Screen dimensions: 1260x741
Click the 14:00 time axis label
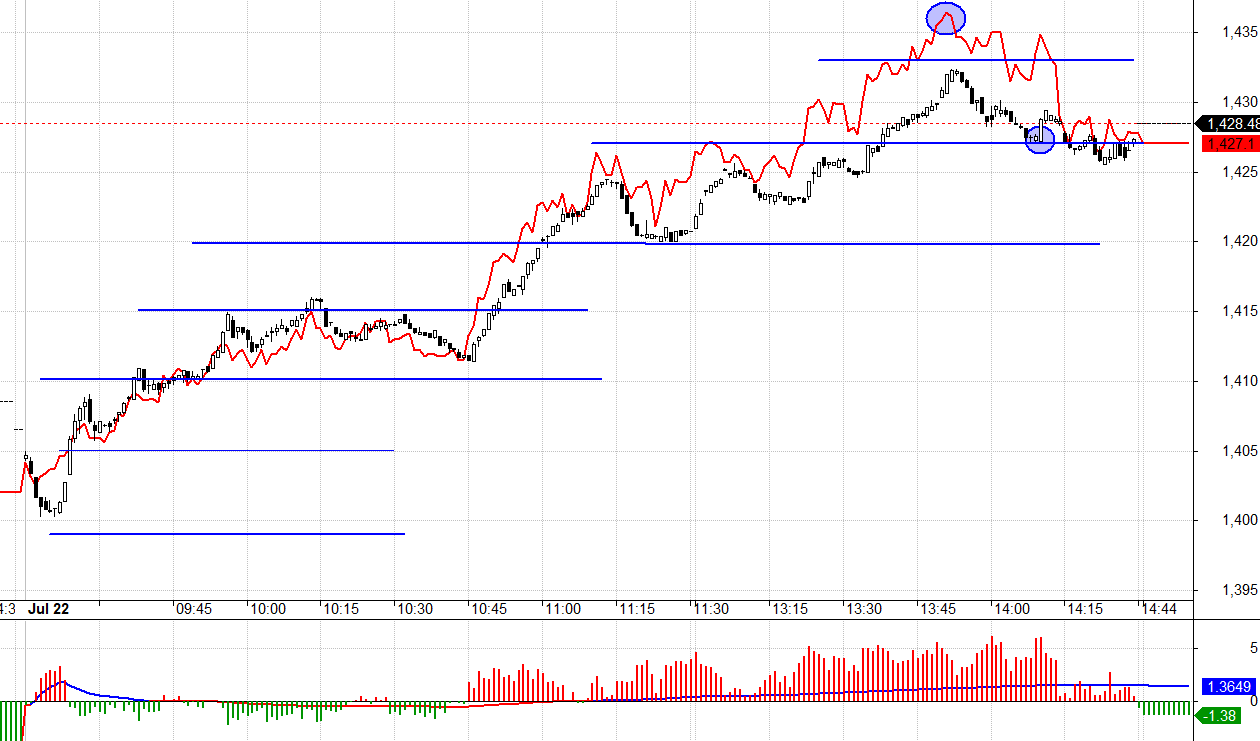(1012, 608)
